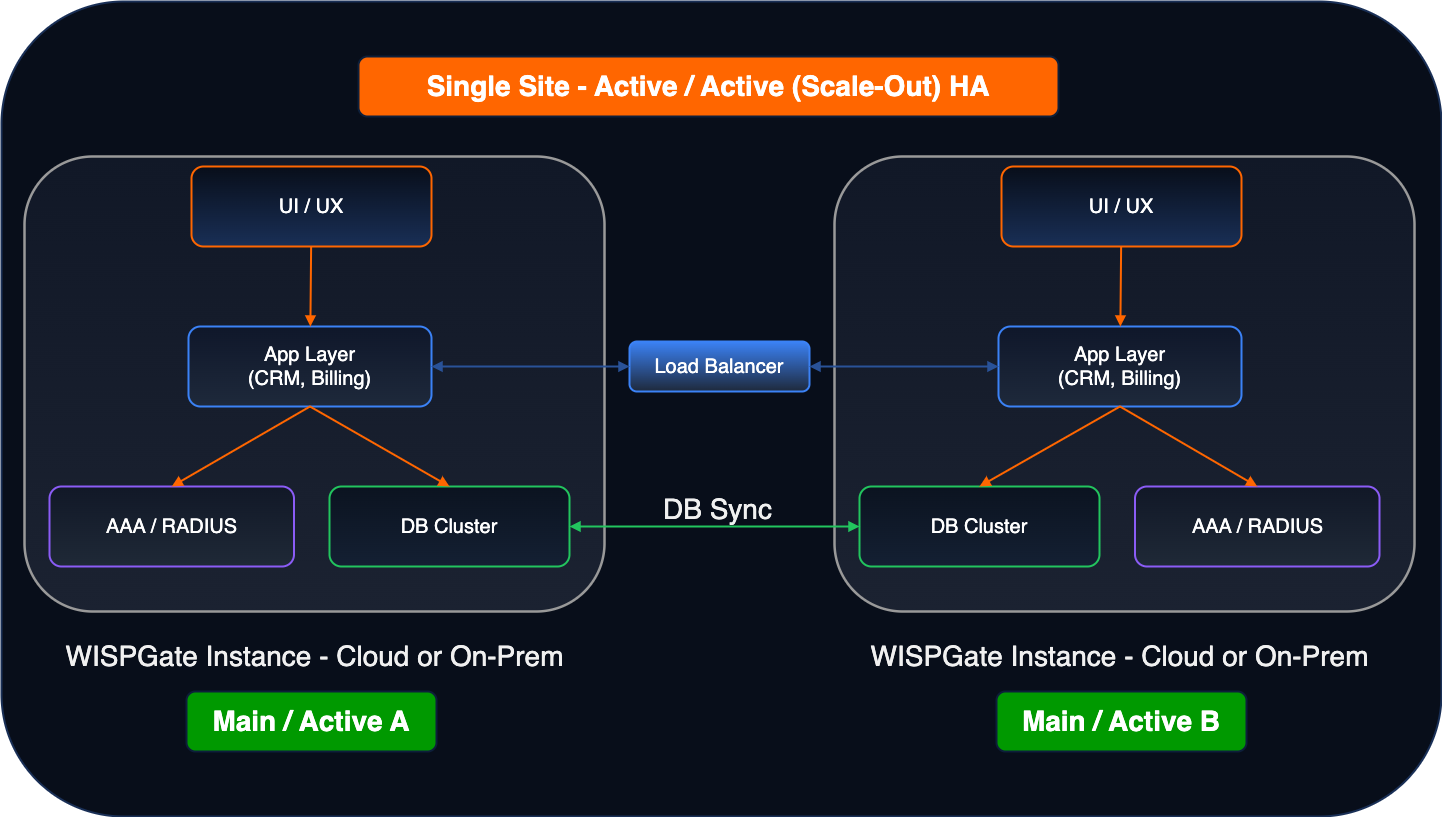Select the Load Balancer box
This screenshot has height=817, width=1442.
click(719, 366)
